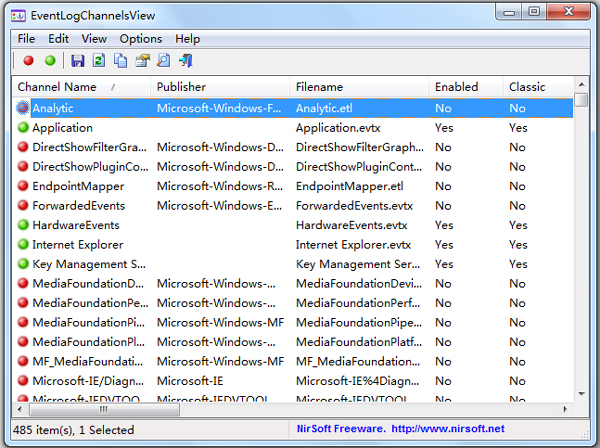Click the green icon beside HardwareEvents
The width and height of the screenshot is (600, 448).
coord(23,225)
